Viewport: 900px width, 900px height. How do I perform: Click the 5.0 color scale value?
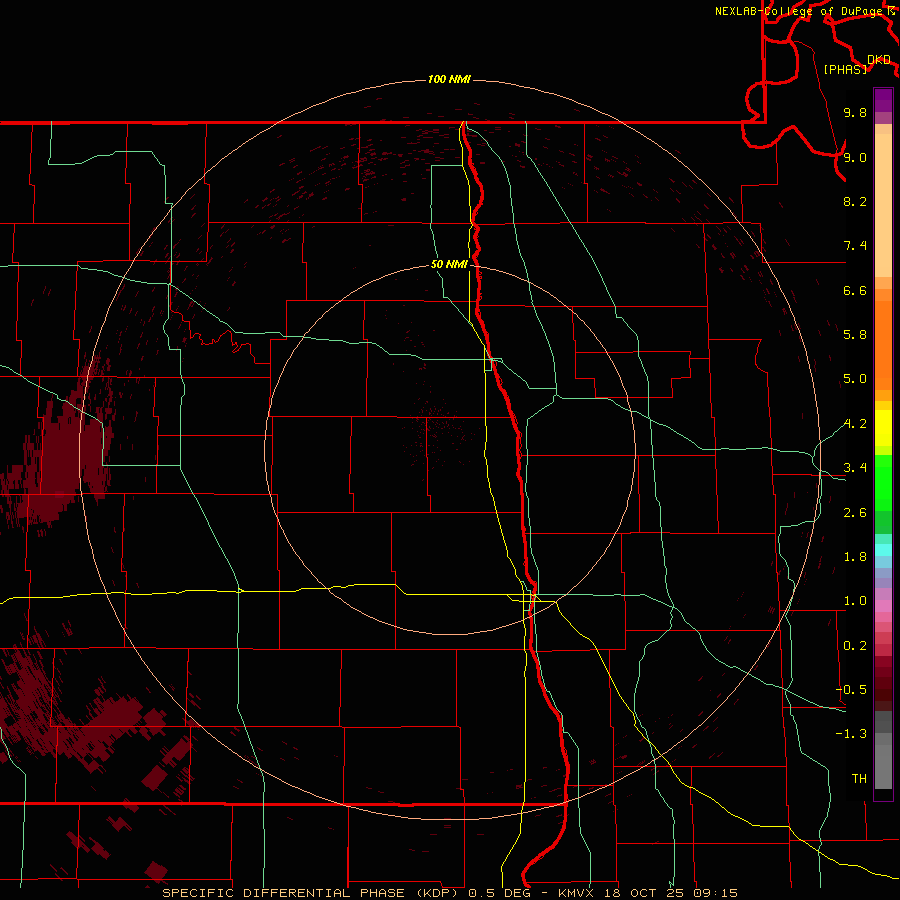click(855, 379)
